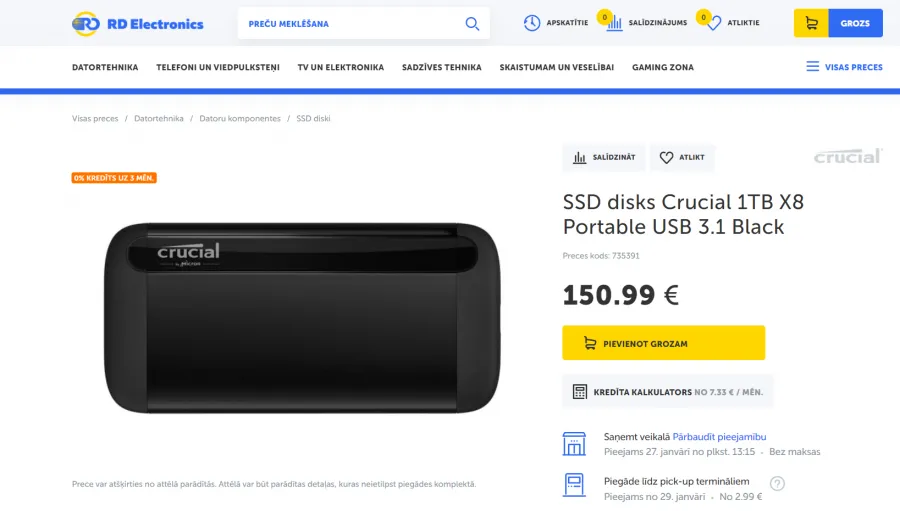This screenshot has width=900, height=511.
Task: Click the Crucial X8 product image
Action: point(302,318)
